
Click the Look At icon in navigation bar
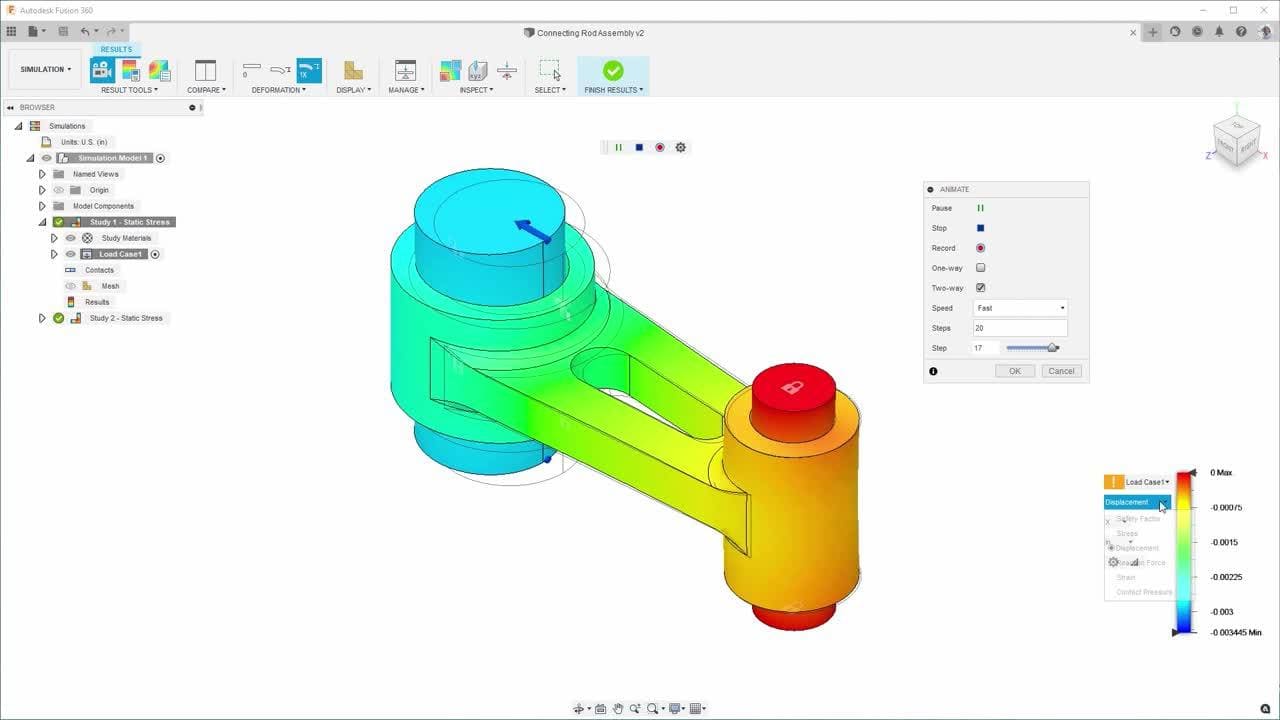(x=600, y=709)
